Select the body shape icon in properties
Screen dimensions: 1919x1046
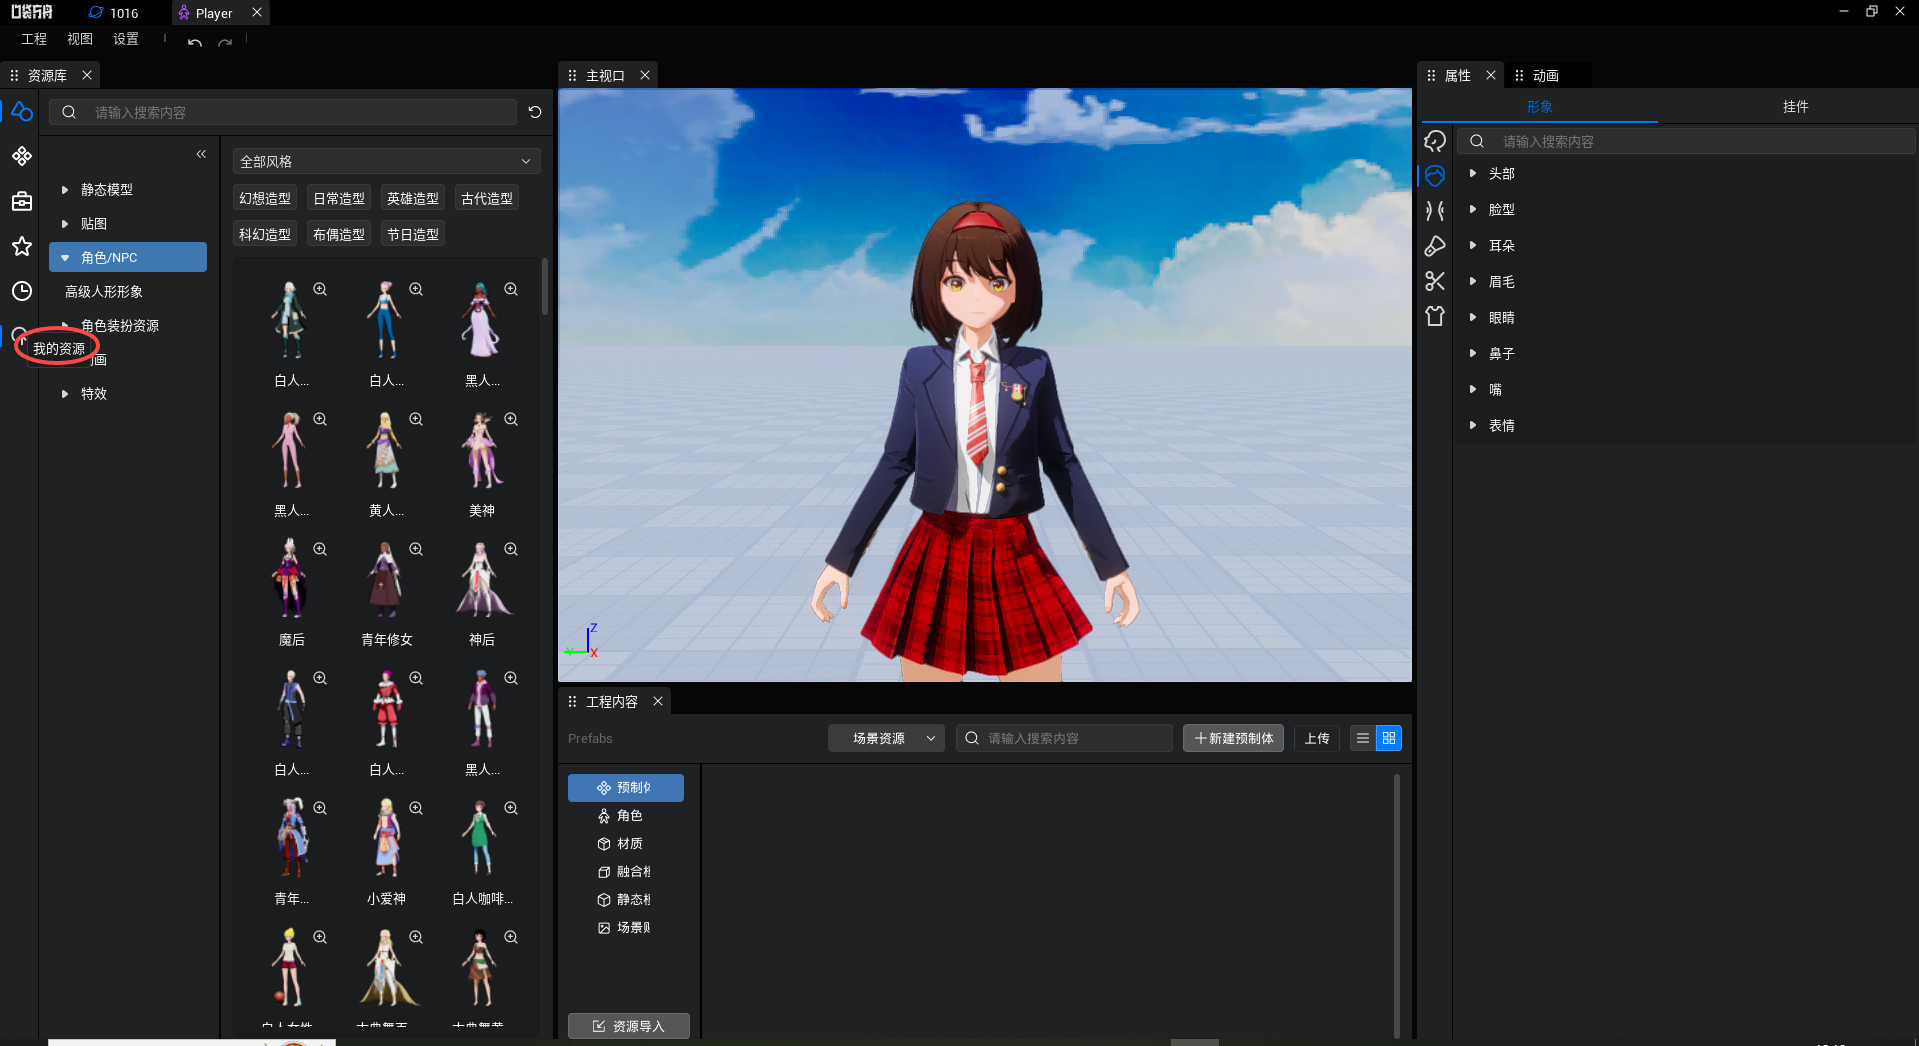(1435, 211)
